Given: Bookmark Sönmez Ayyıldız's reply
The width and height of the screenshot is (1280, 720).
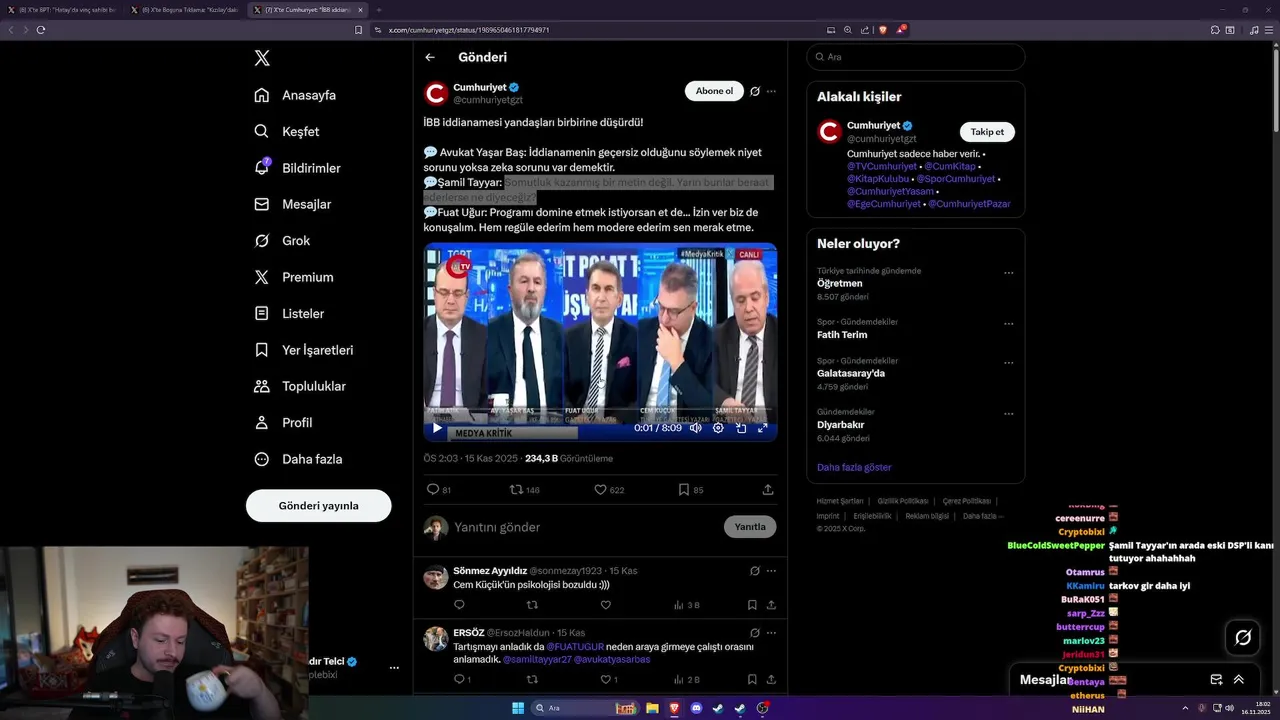Looking at the screenshot, I should click(752, 605).
